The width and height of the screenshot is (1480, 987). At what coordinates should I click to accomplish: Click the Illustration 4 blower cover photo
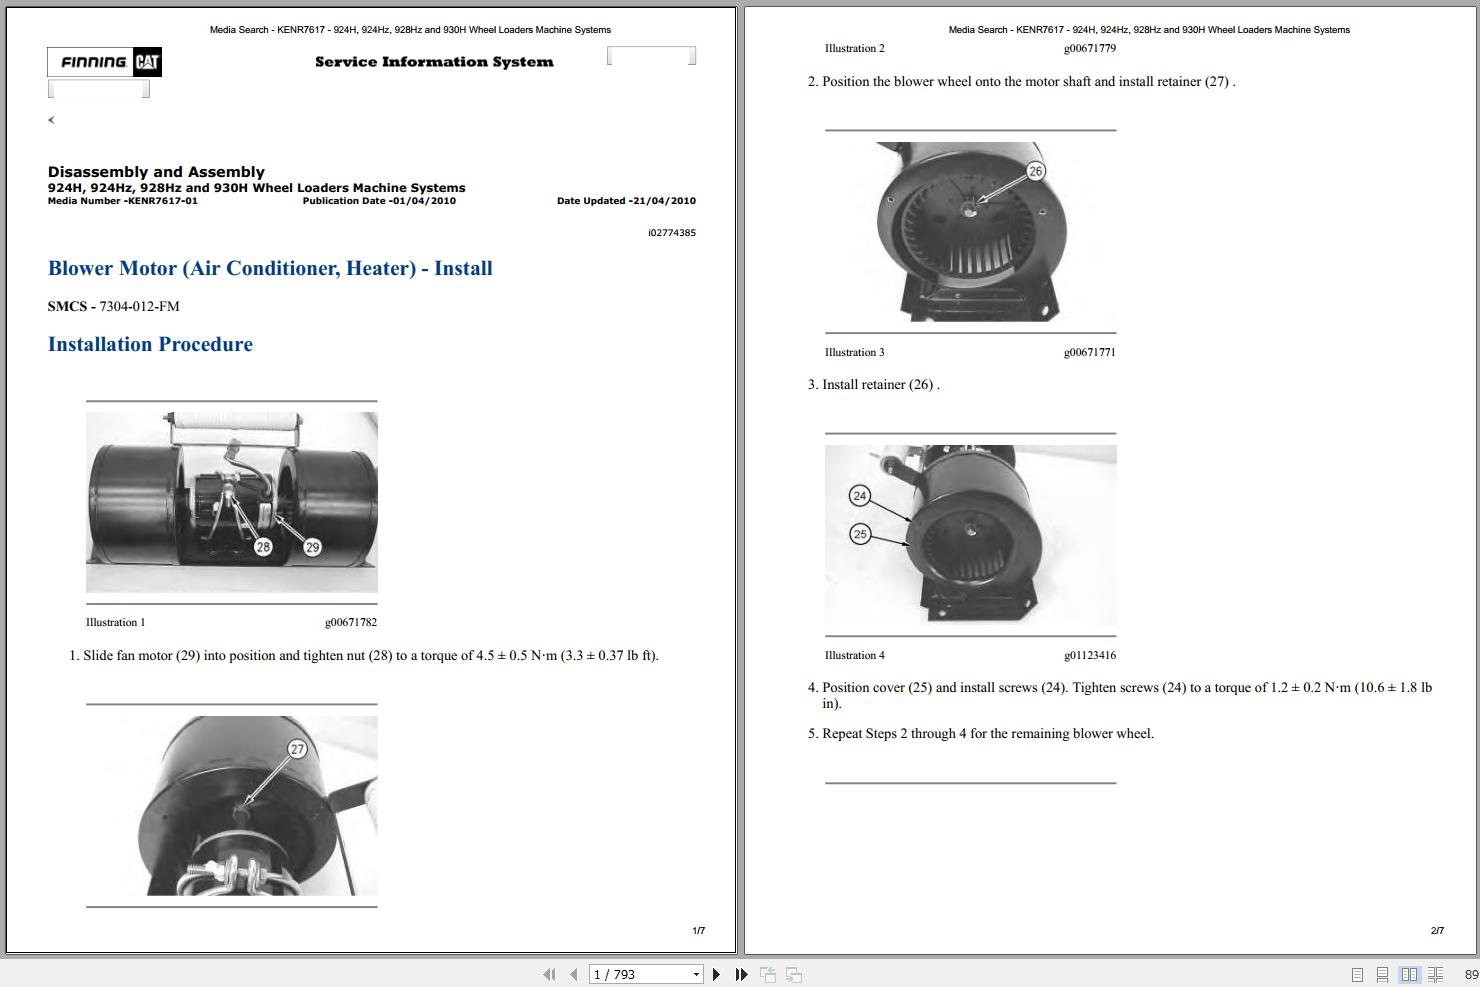coord(969,535)
